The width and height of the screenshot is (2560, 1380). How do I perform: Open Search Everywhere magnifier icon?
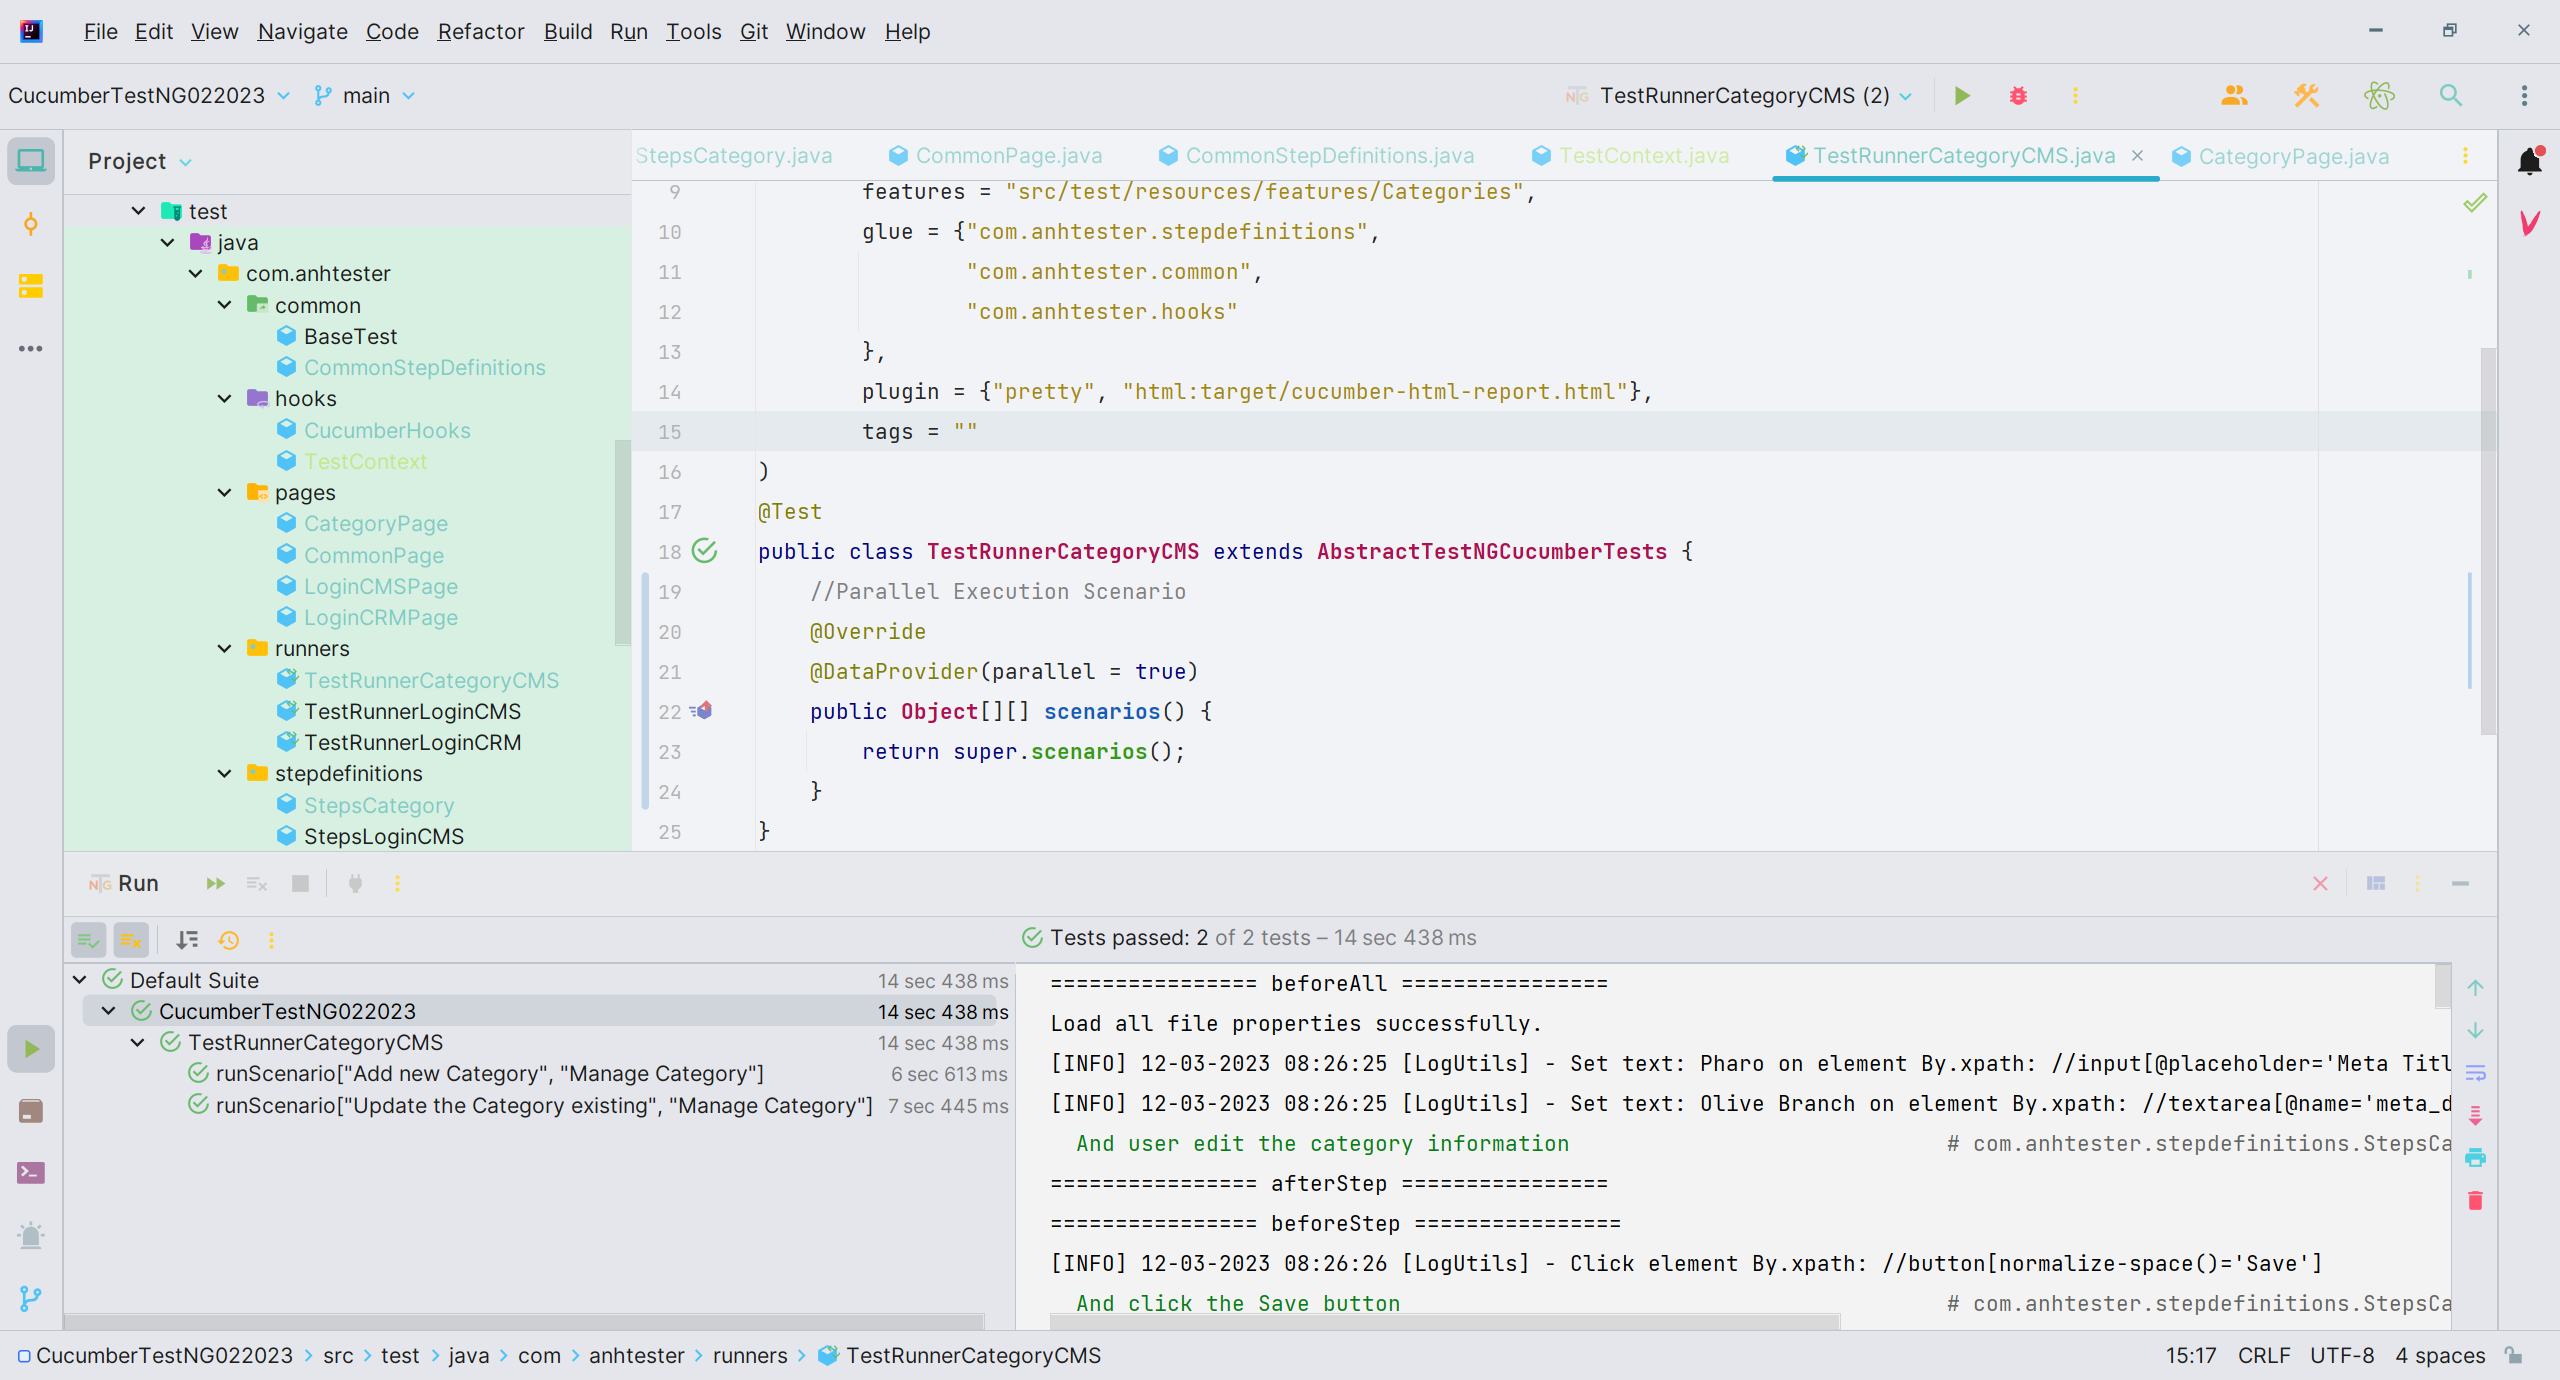(2451, 95)
